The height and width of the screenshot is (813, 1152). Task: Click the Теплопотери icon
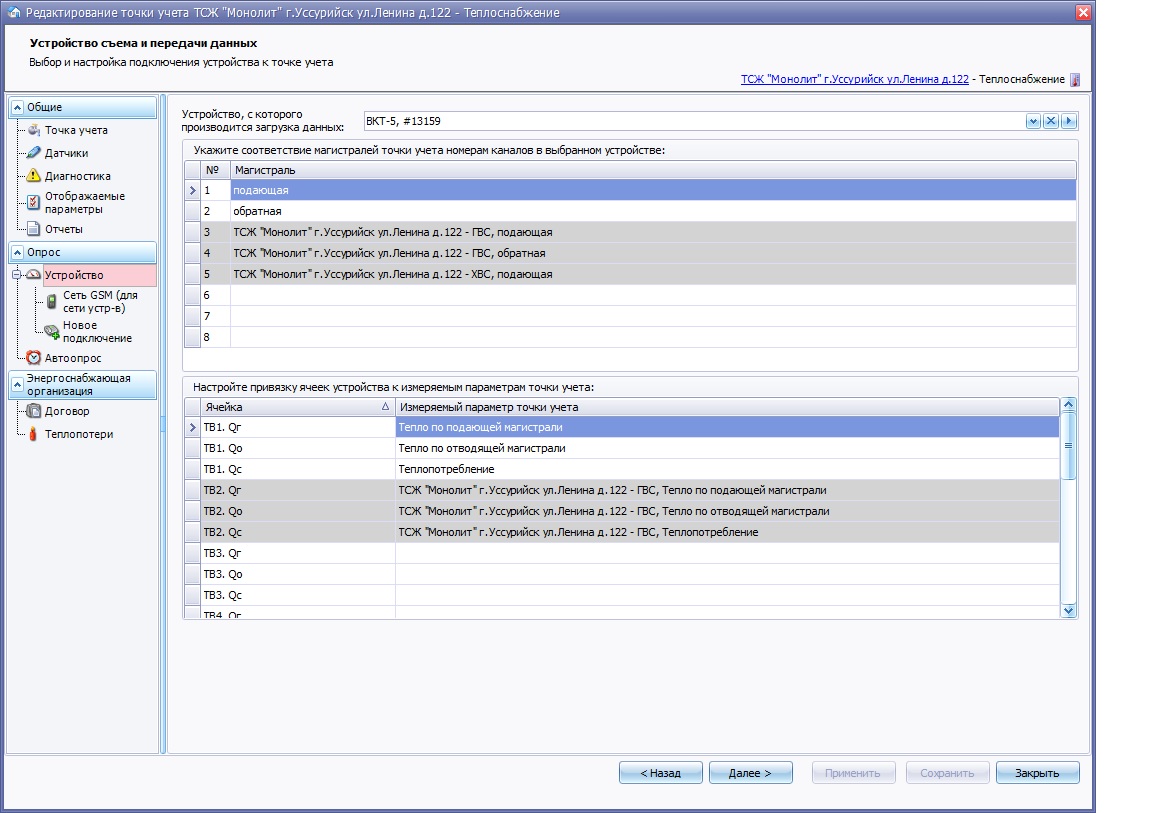(33, 434)
